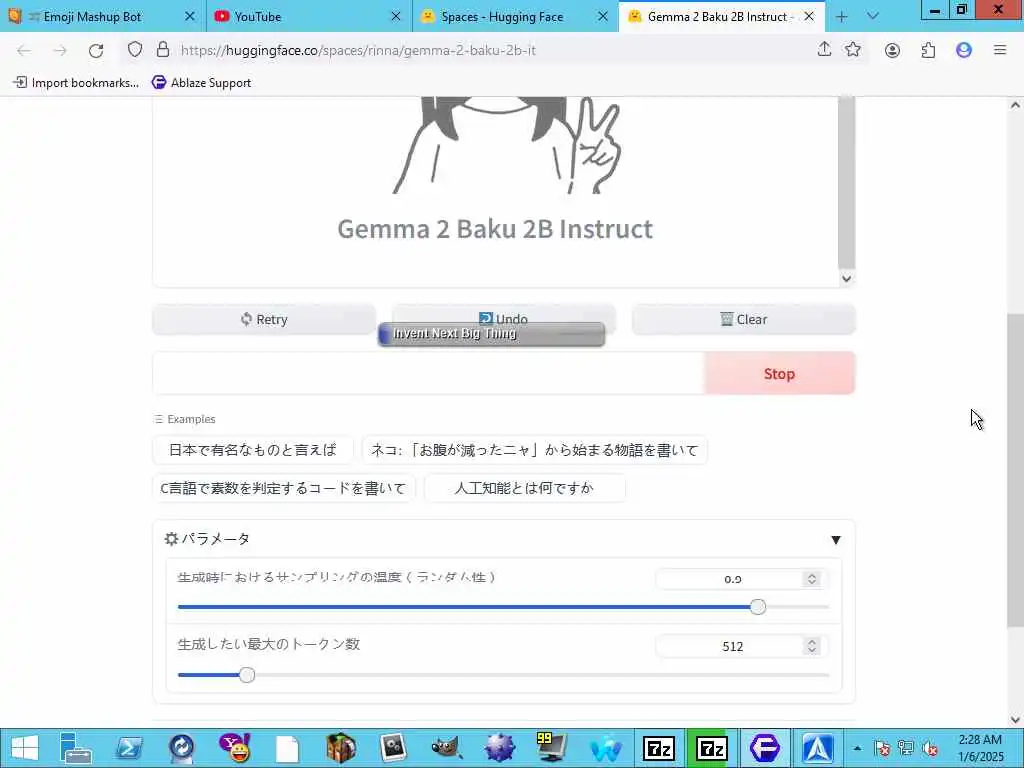Screen dimensions: 1024x768
Task: Choose example about ネコ お腹が減ったニャ story
Action: (535, 450)
